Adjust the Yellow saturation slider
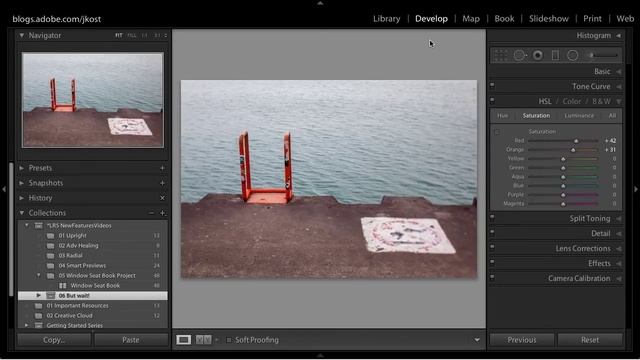The height and width of the screenshot is (360, 640). (x=563, y=159)
